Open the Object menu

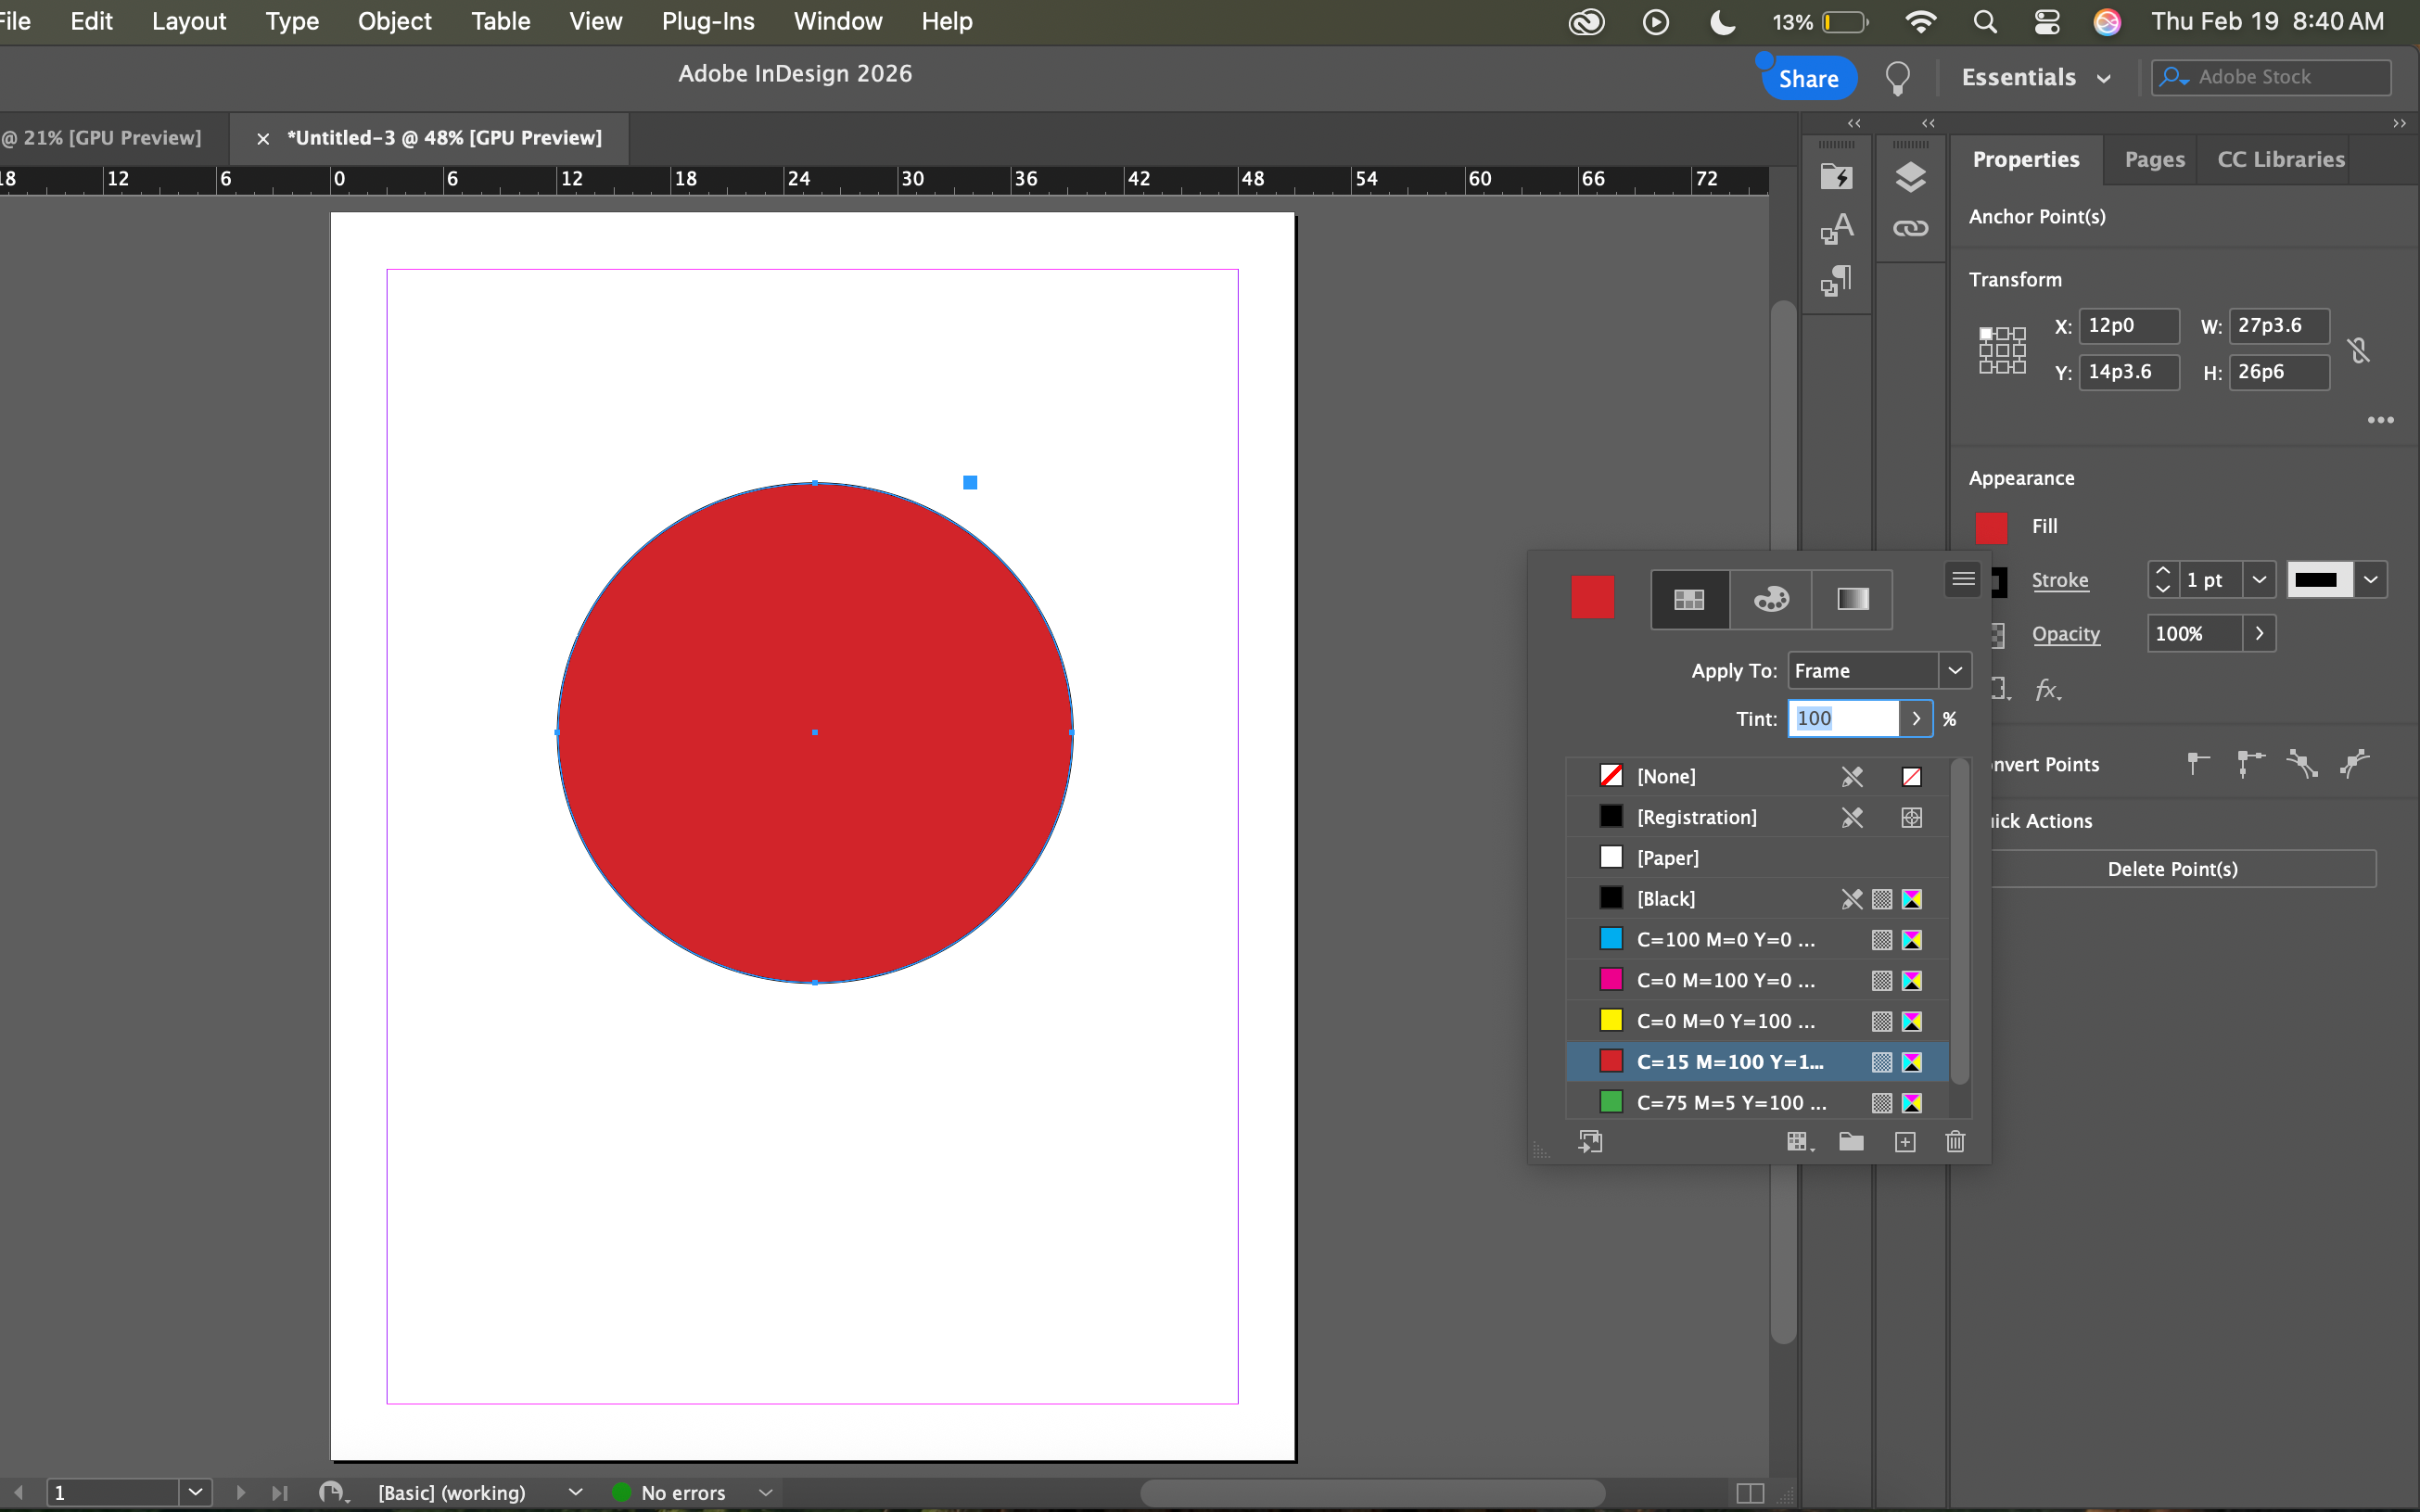coord(394,21)
